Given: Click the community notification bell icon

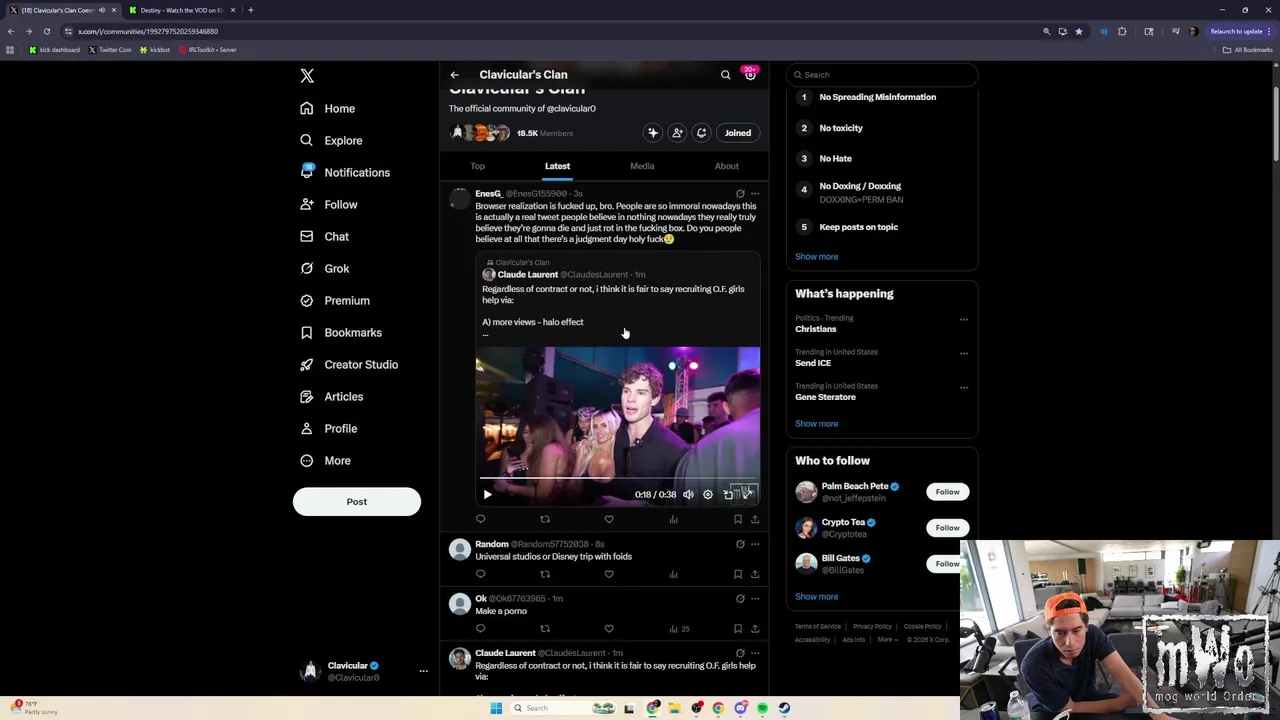Looking at the screenshot, I should (702, 133).
